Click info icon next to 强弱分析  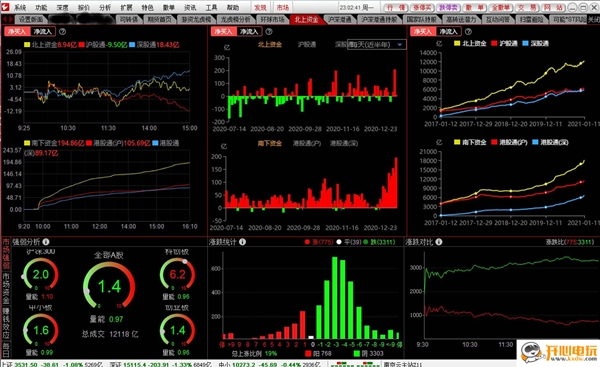point(46,242)
